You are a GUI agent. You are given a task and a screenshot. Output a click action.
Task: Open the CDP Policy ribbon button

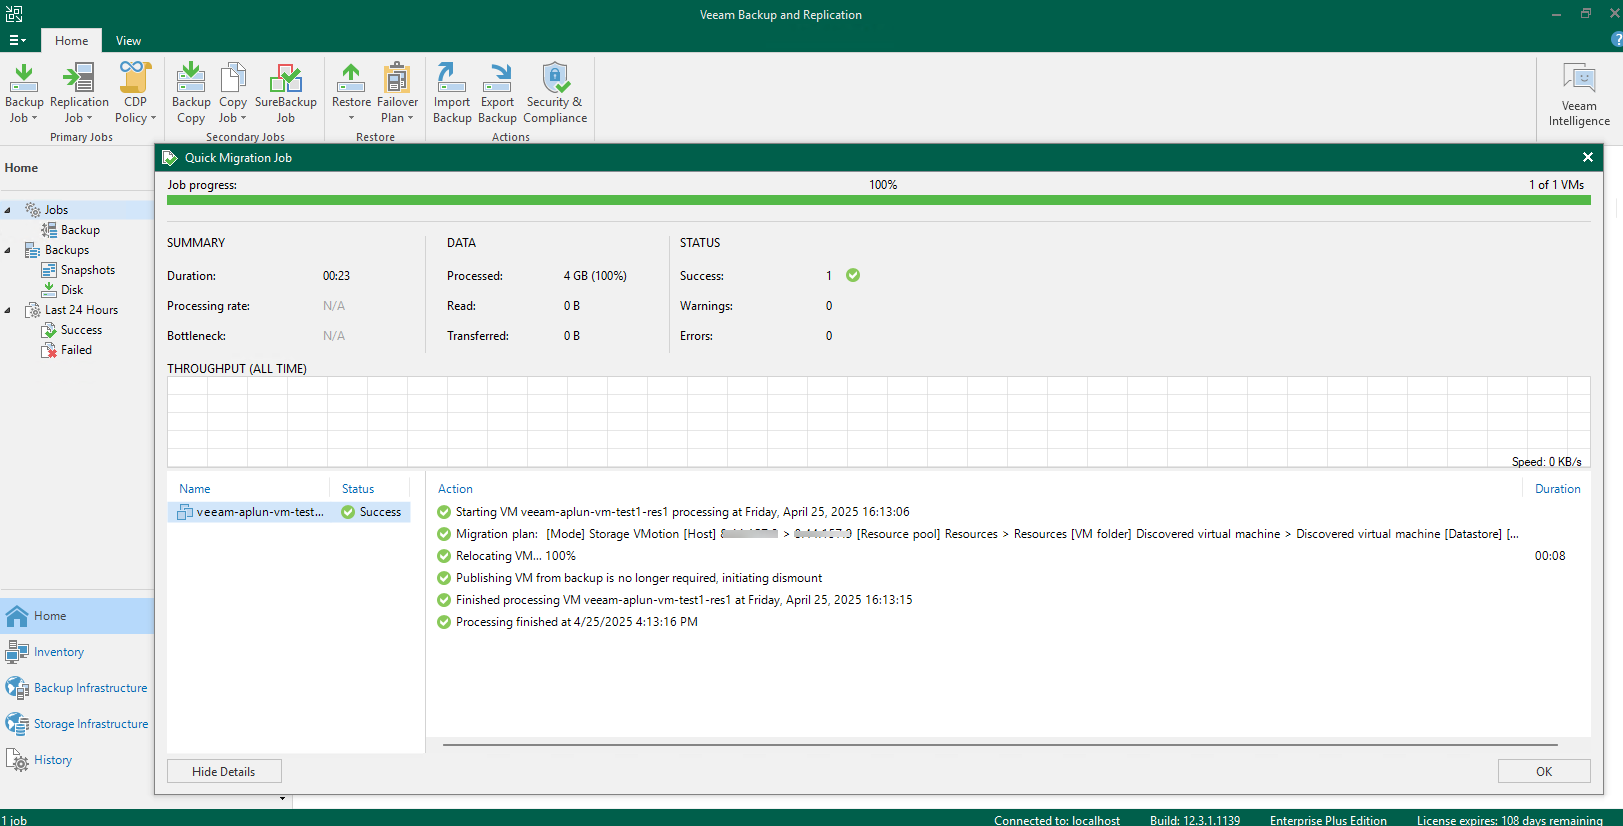(135, 93)
